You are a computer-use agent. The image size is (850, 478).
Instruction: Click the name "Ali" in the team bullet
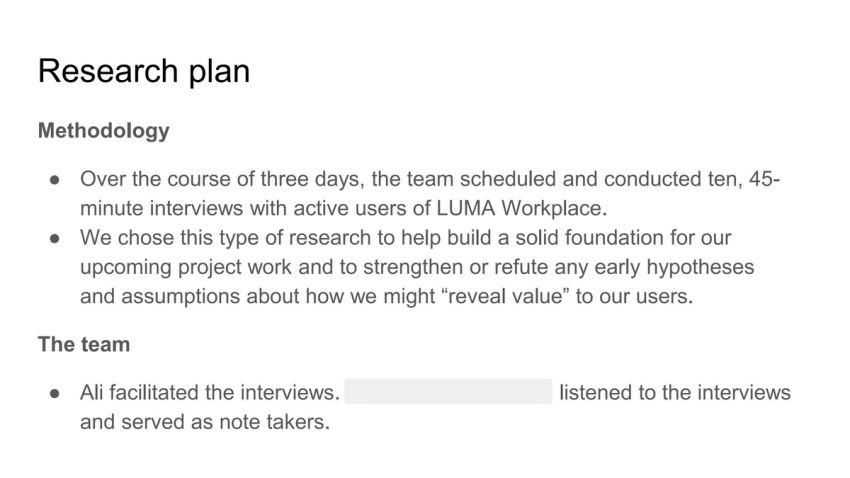92,393
